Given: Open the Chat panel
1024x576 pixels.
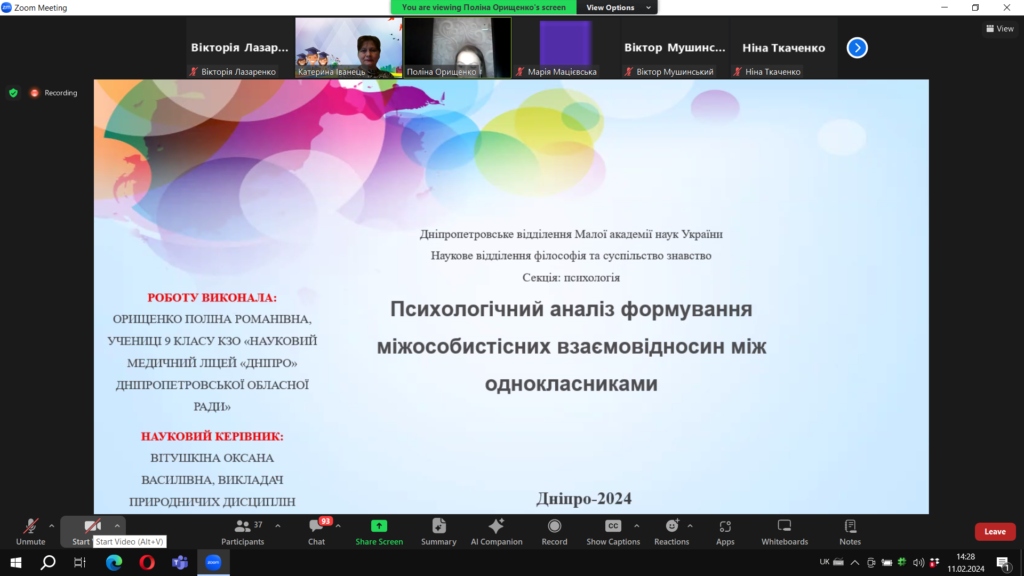Looking at the screenshot, I should click(317, 532).
